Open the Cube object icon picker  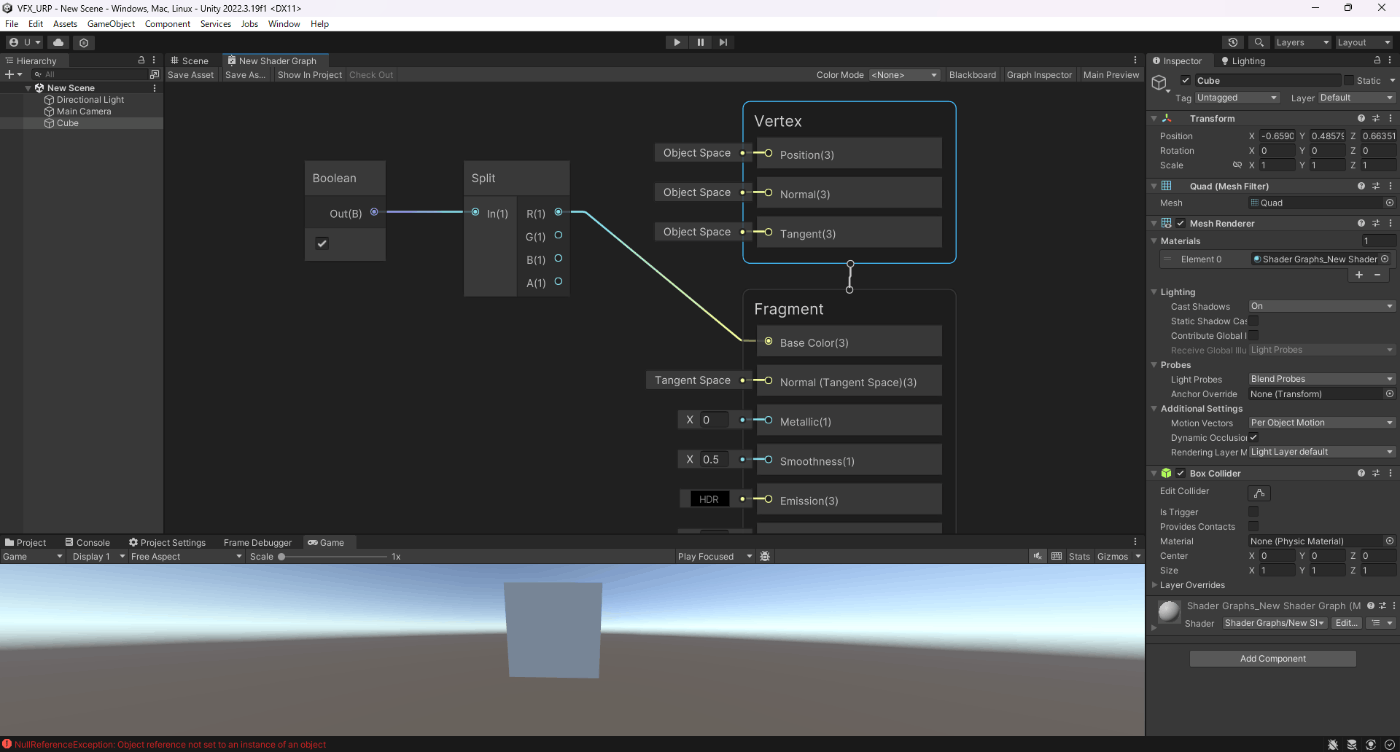[x=1161, y=84]
